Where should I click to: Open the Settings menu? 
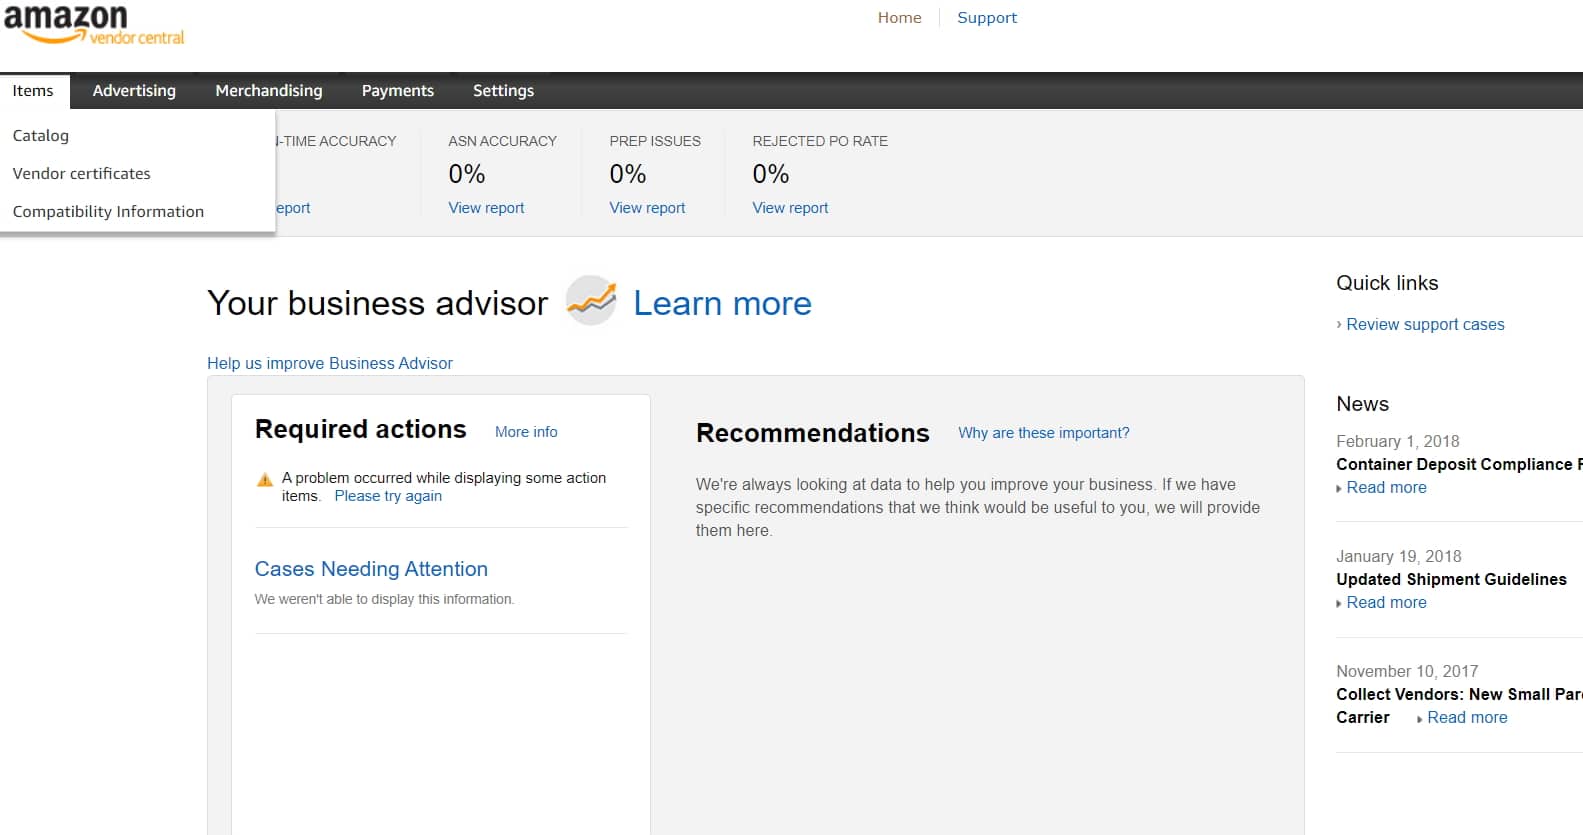tap(503, 91)
